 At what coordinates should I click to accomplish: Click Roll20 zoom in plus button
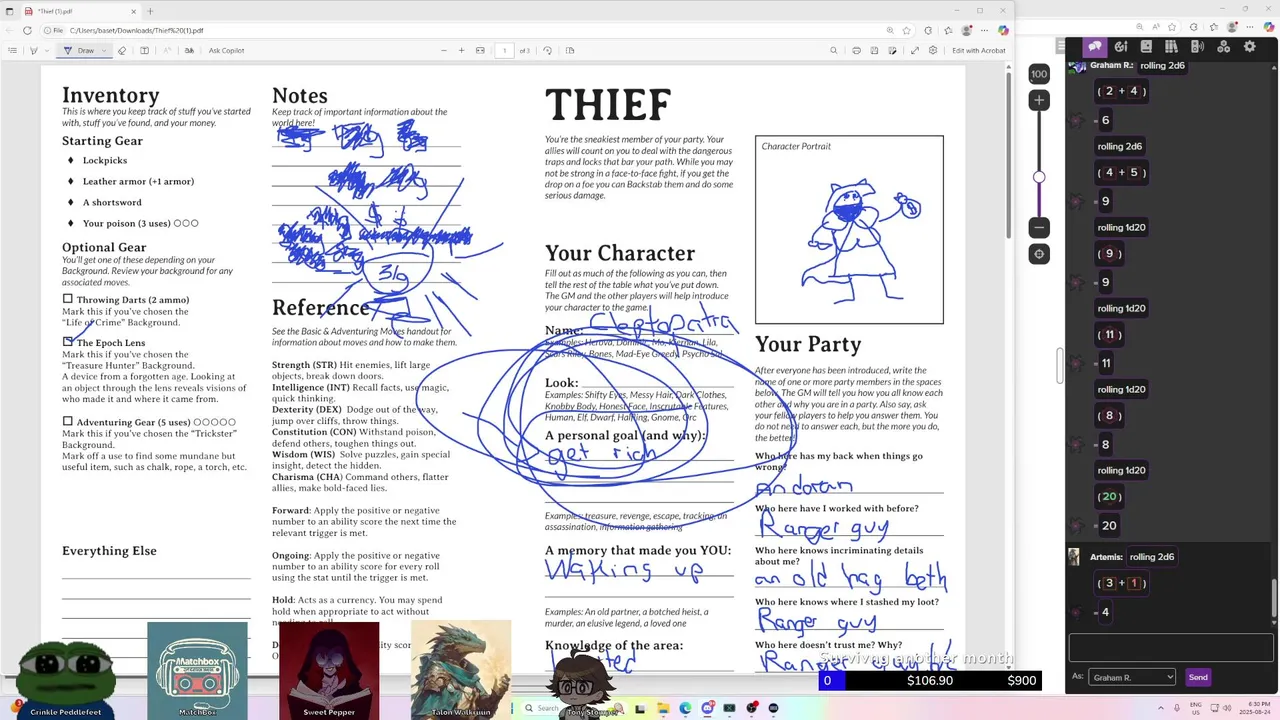click(x=1039, y=100)
